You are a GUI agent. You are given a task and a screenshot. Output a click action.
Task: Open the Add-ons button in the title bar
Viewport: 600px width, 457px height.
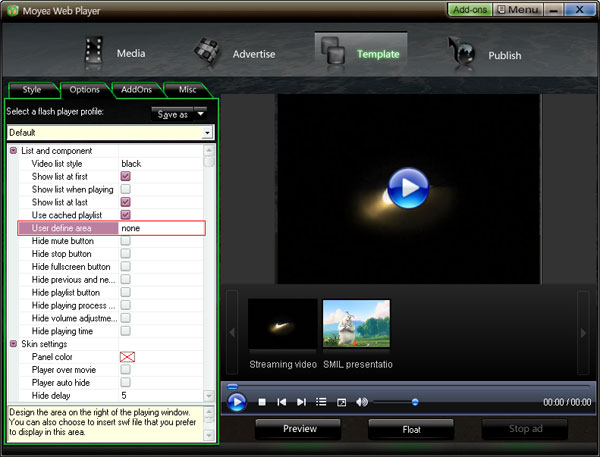[x=470, y=10]
